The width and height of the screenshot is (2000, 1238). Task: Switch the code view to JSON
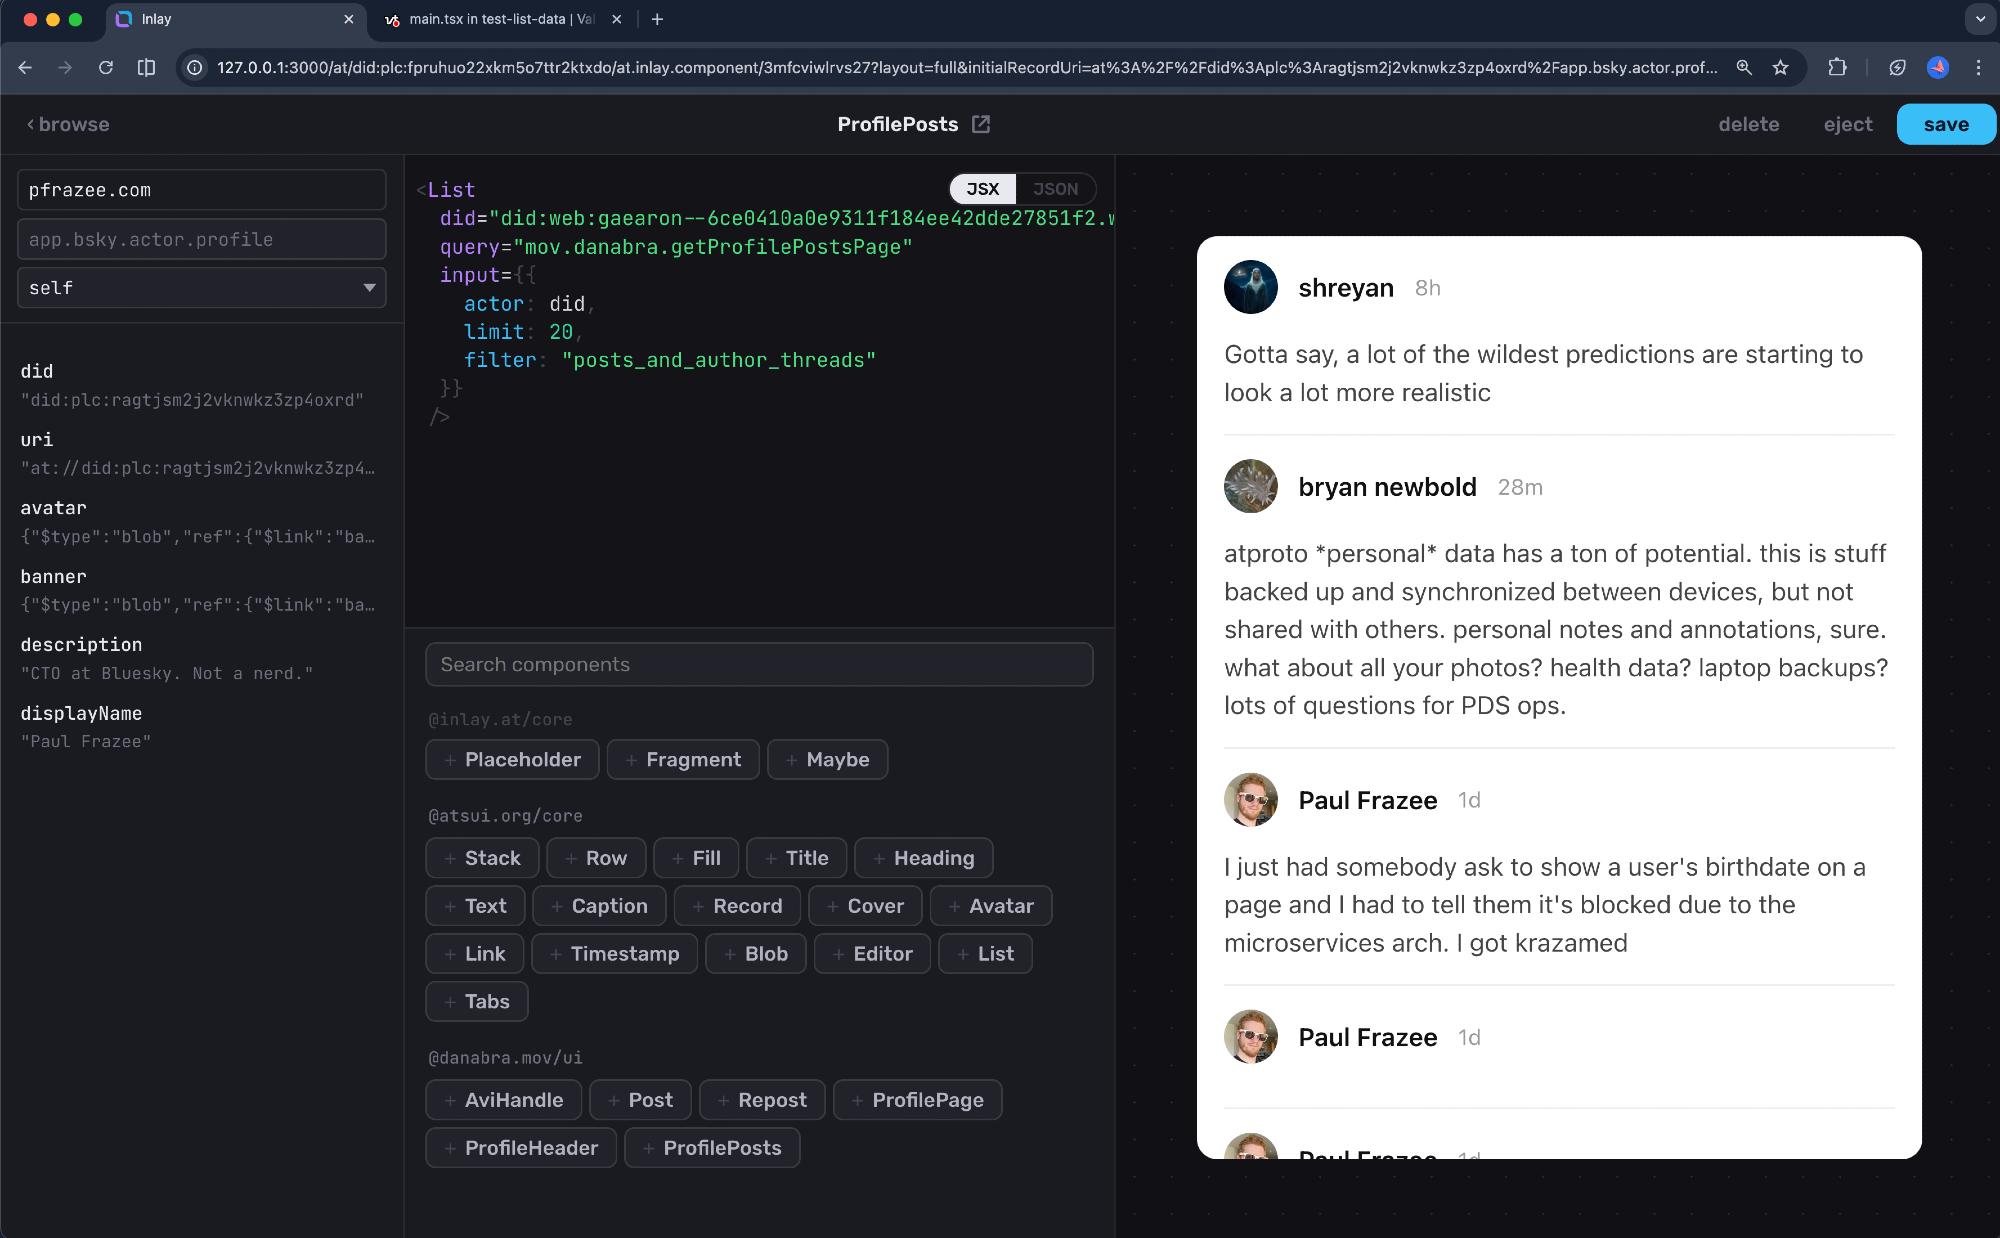1055,189
